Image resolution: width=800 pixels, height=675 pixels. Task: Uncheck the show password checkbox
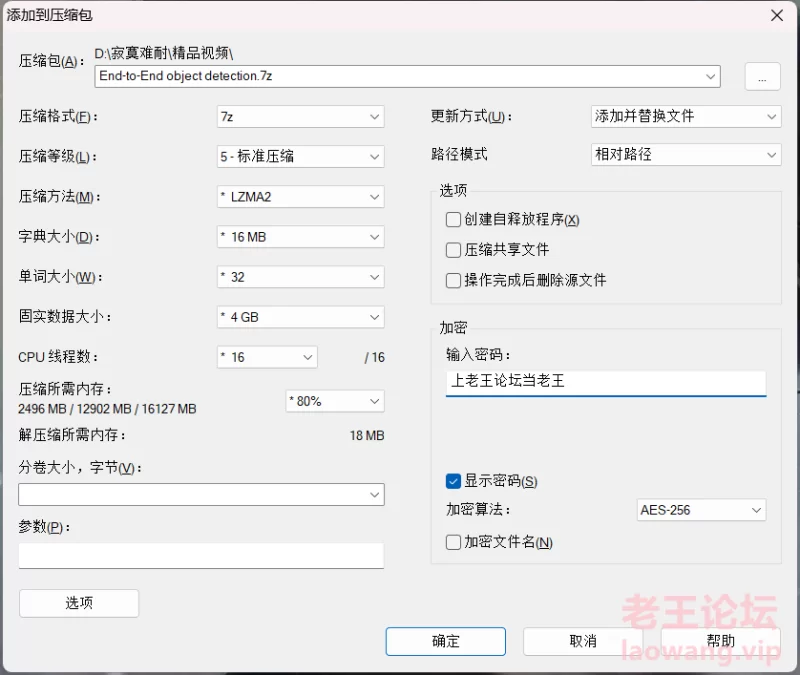coord(453,481)
